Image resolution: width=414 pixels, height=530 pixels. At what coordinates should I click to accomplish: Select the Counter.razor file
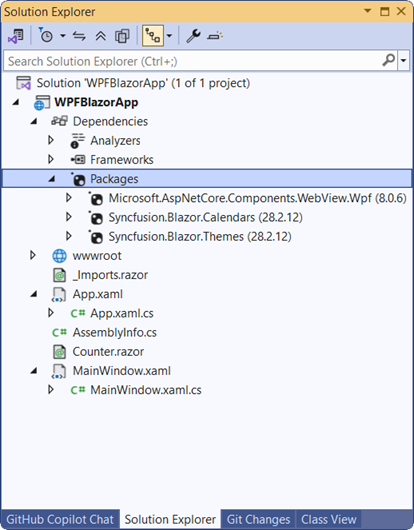point(108,352)
